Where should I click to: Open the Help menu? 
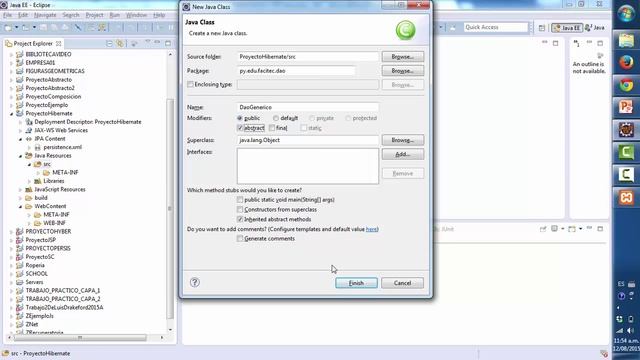[x=159, y=15]
